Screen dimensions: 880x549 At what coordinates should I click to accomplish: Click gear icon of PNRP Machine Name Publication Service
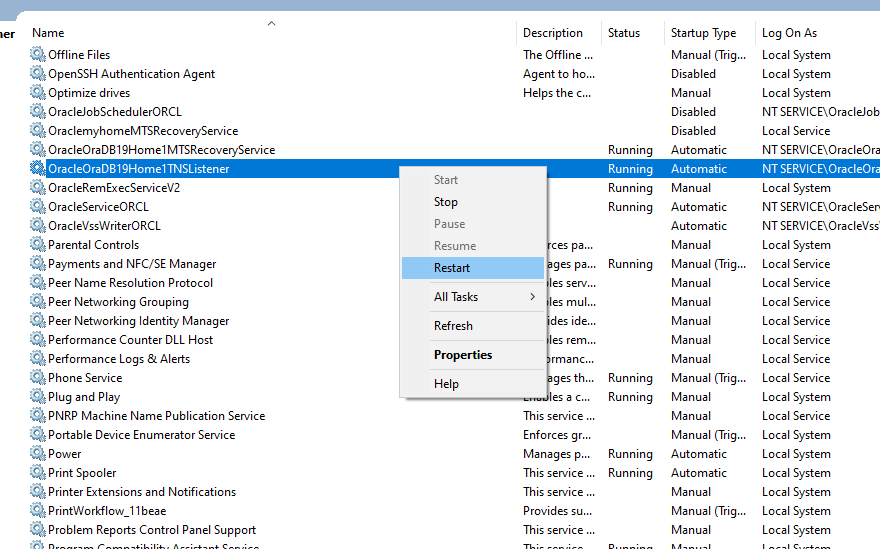(38, 416)
